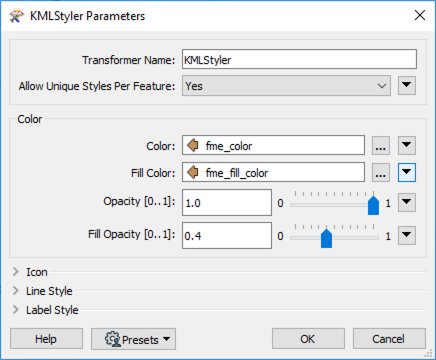Screen dimensions: 436x360
Task: Expand the Icon section
Action: [16, 272]
